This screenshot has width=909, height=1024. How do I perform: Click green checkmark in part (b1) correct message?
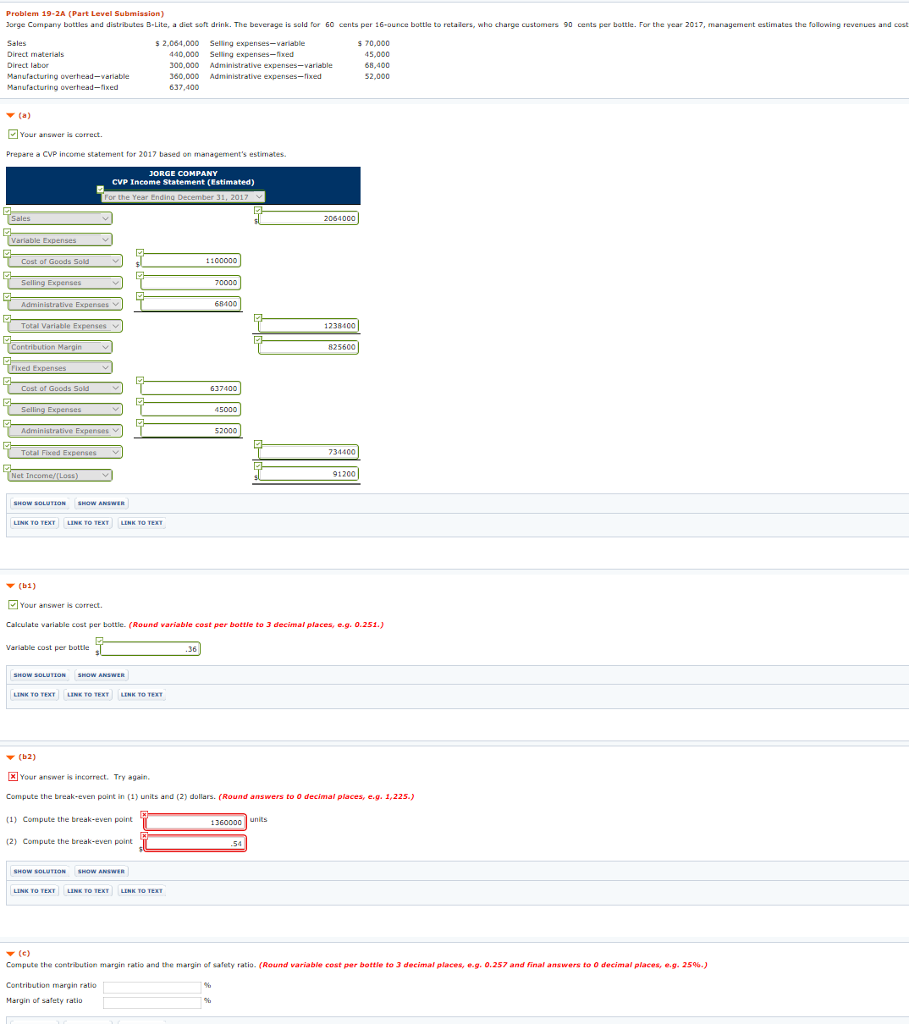click(x=14, y=604)
